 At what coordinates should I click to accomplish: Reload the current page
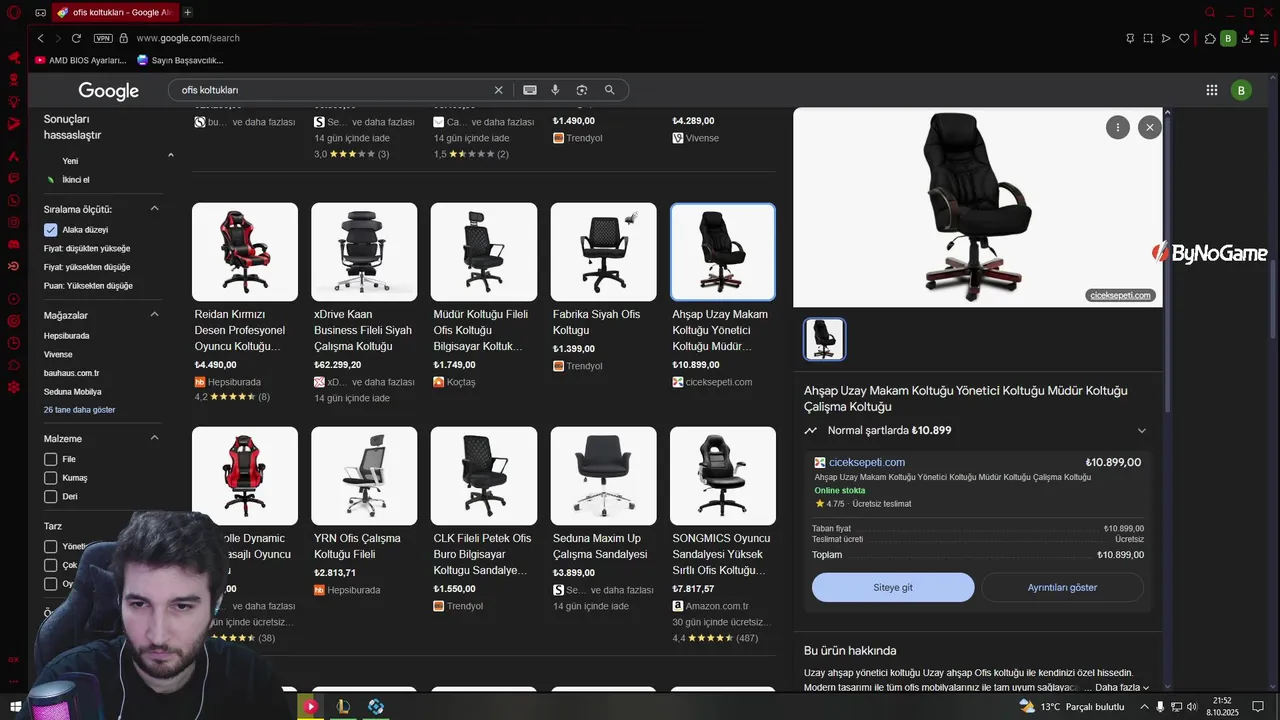pos(76,38)
